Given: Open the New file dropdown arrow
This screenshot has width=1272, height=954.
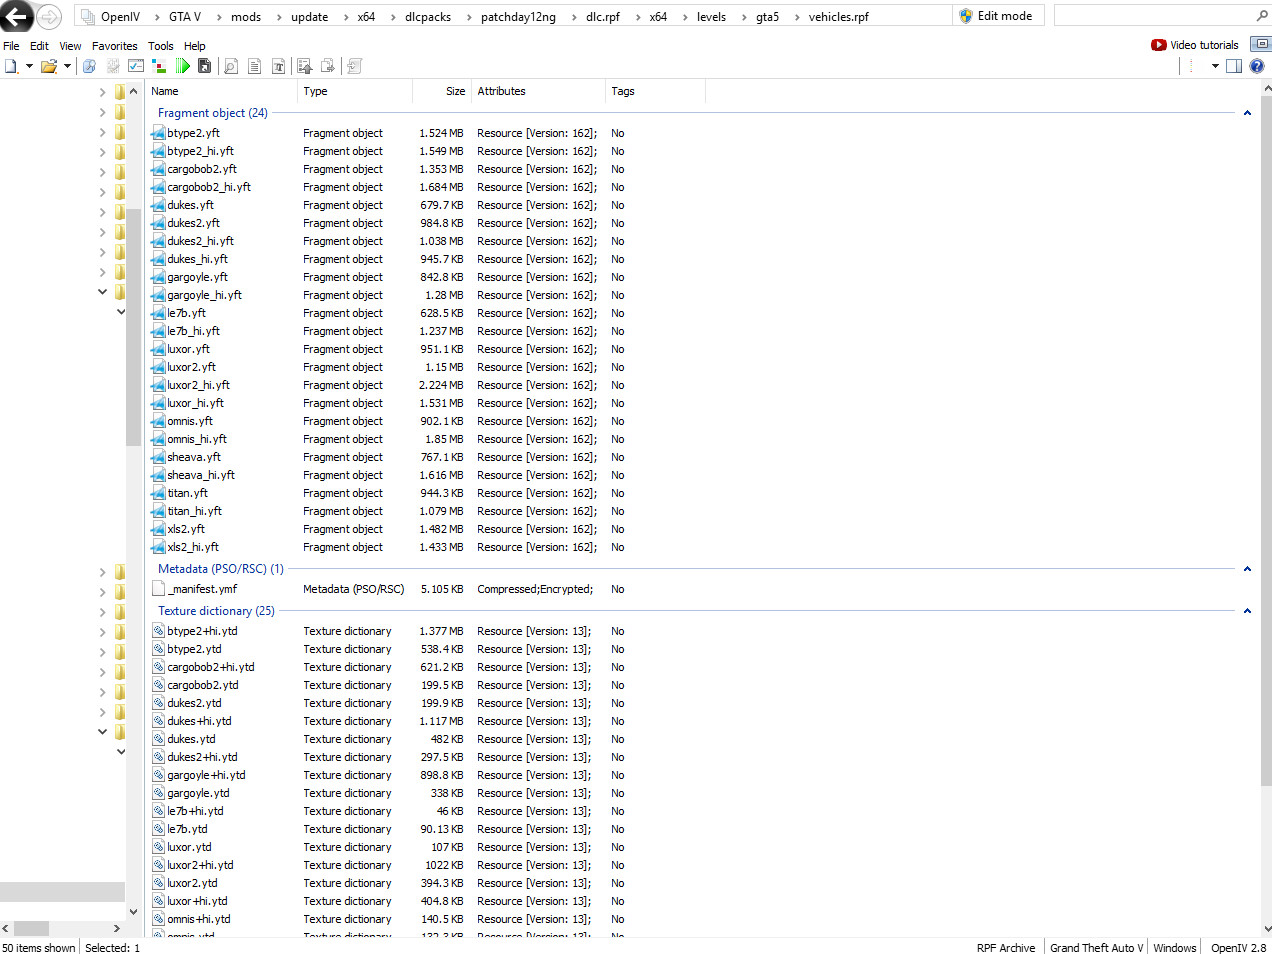Looking at the screenshot, I should click(x=29, y=66).
